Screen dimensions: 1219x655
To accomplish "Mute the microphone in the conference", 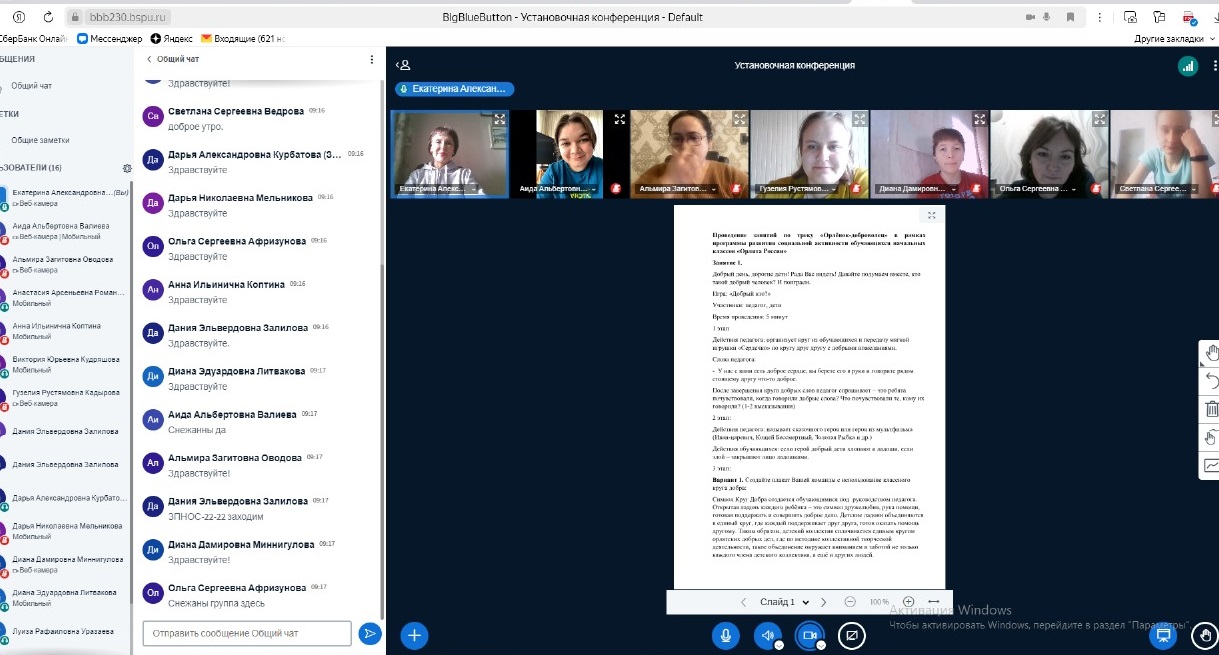I will pos(725,634).
